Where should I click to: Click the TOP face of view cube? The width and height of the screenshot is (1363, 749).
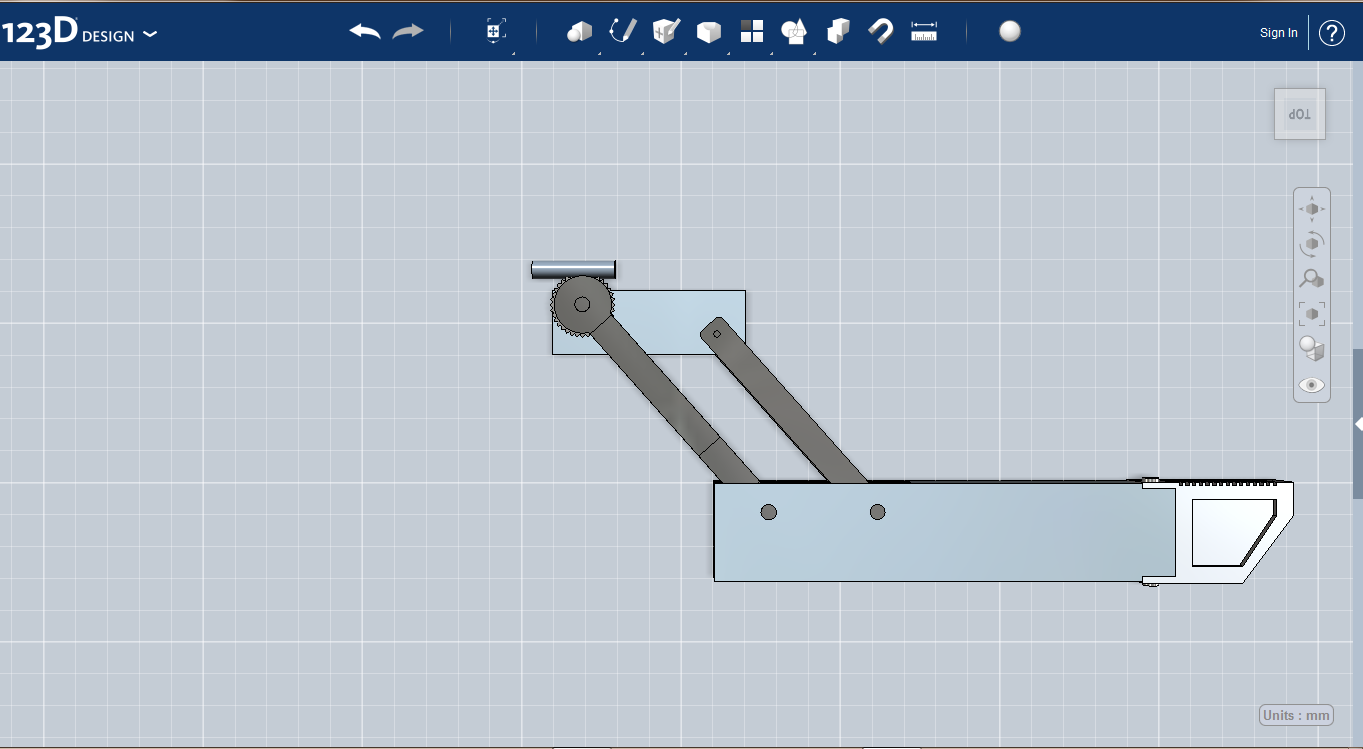coord(1299,114)
